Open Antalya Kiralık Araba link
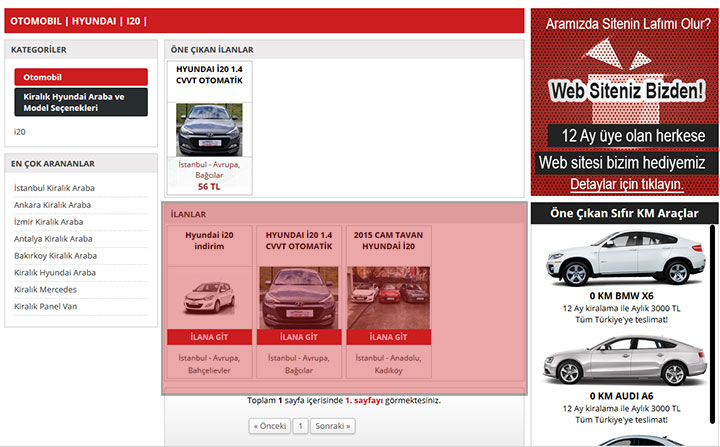Image resolution: width=720 pixels, height=447 pixels. pyautogui.click(x=53, y=239)
